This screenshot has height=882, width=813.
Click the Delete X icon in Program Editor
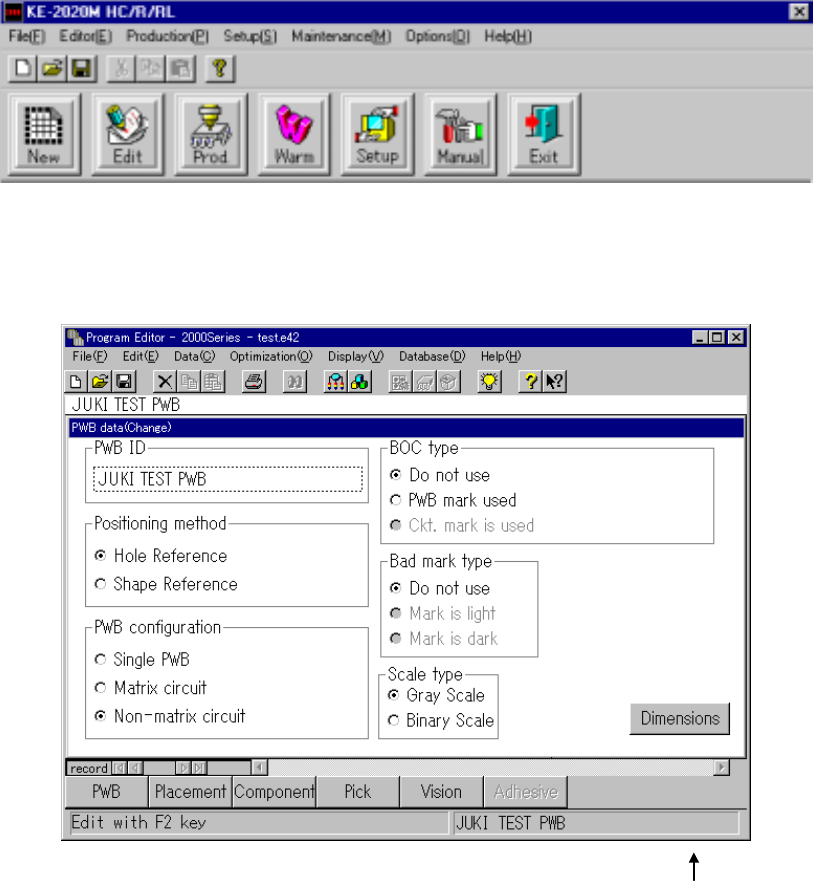165,381
